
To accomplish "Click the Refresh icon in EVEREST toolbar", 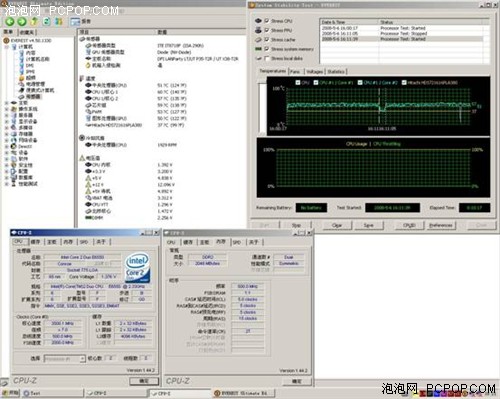I will [46, 22].
